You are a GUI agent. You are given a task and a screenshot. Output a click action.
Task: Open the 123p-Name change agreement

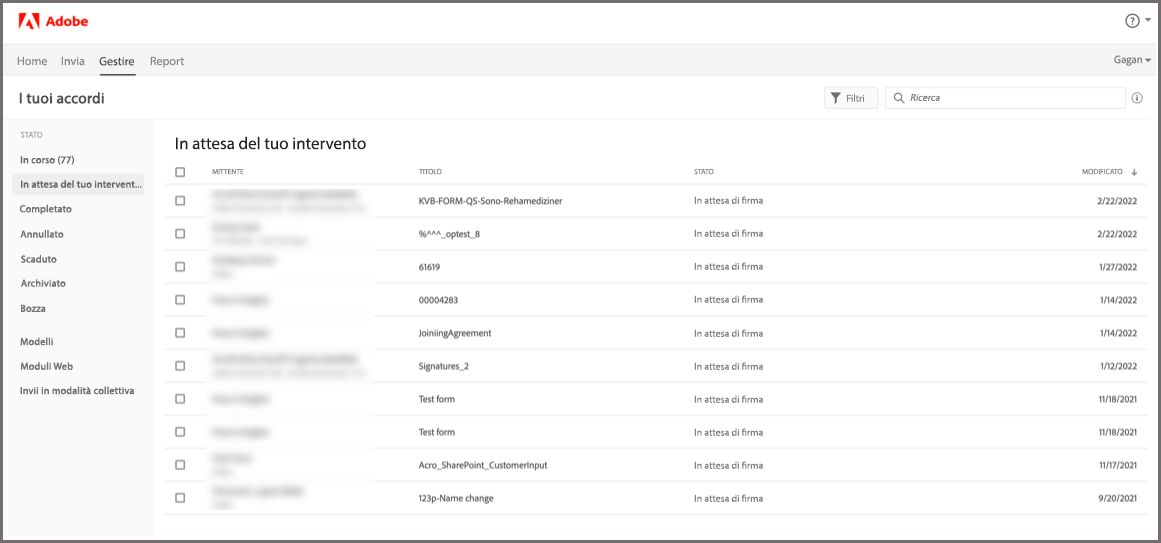[x=456, y=499]
